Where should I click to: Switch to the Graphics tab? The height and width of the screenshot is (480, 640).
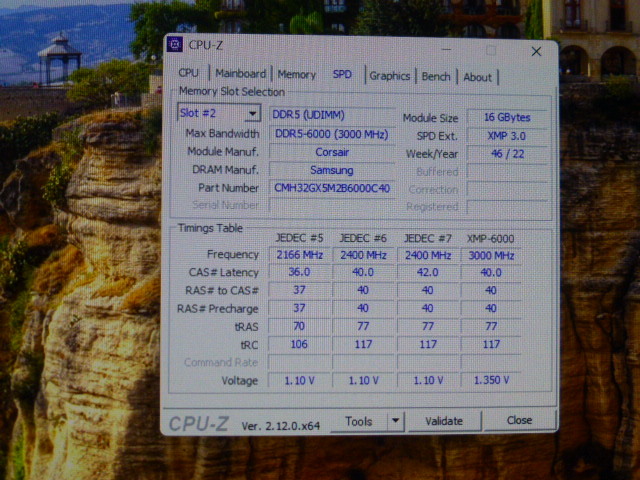click(390, 76)
